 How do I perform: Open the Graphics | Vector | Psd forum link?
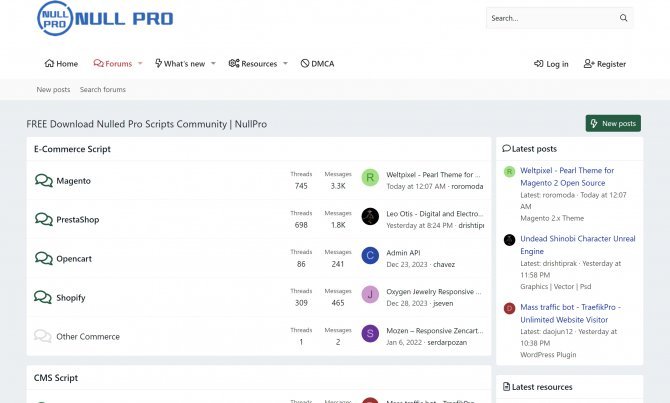tap(555, 287)
